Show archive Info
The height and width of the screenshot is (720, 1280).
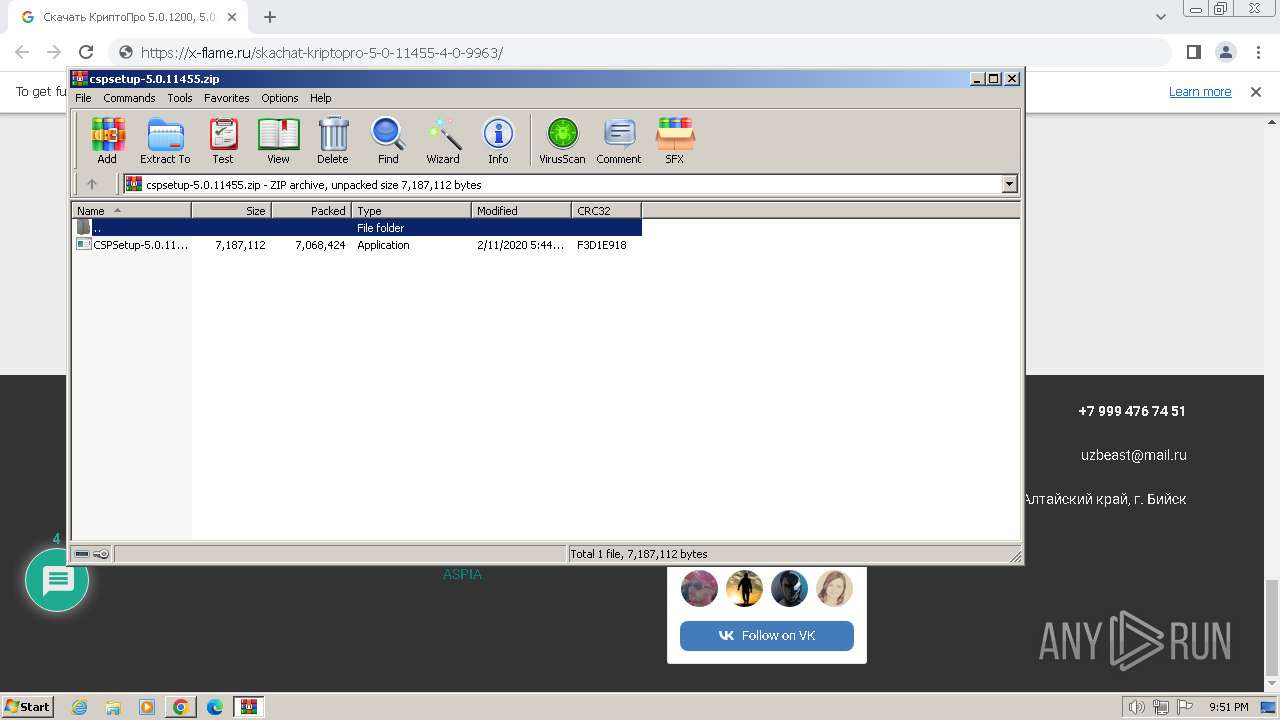coord(498,140)
